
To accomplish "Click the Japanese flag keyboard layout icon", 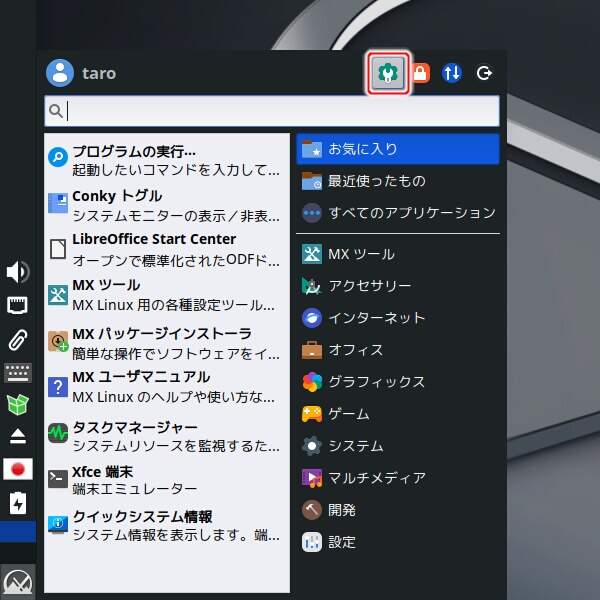I will [18, 469].
